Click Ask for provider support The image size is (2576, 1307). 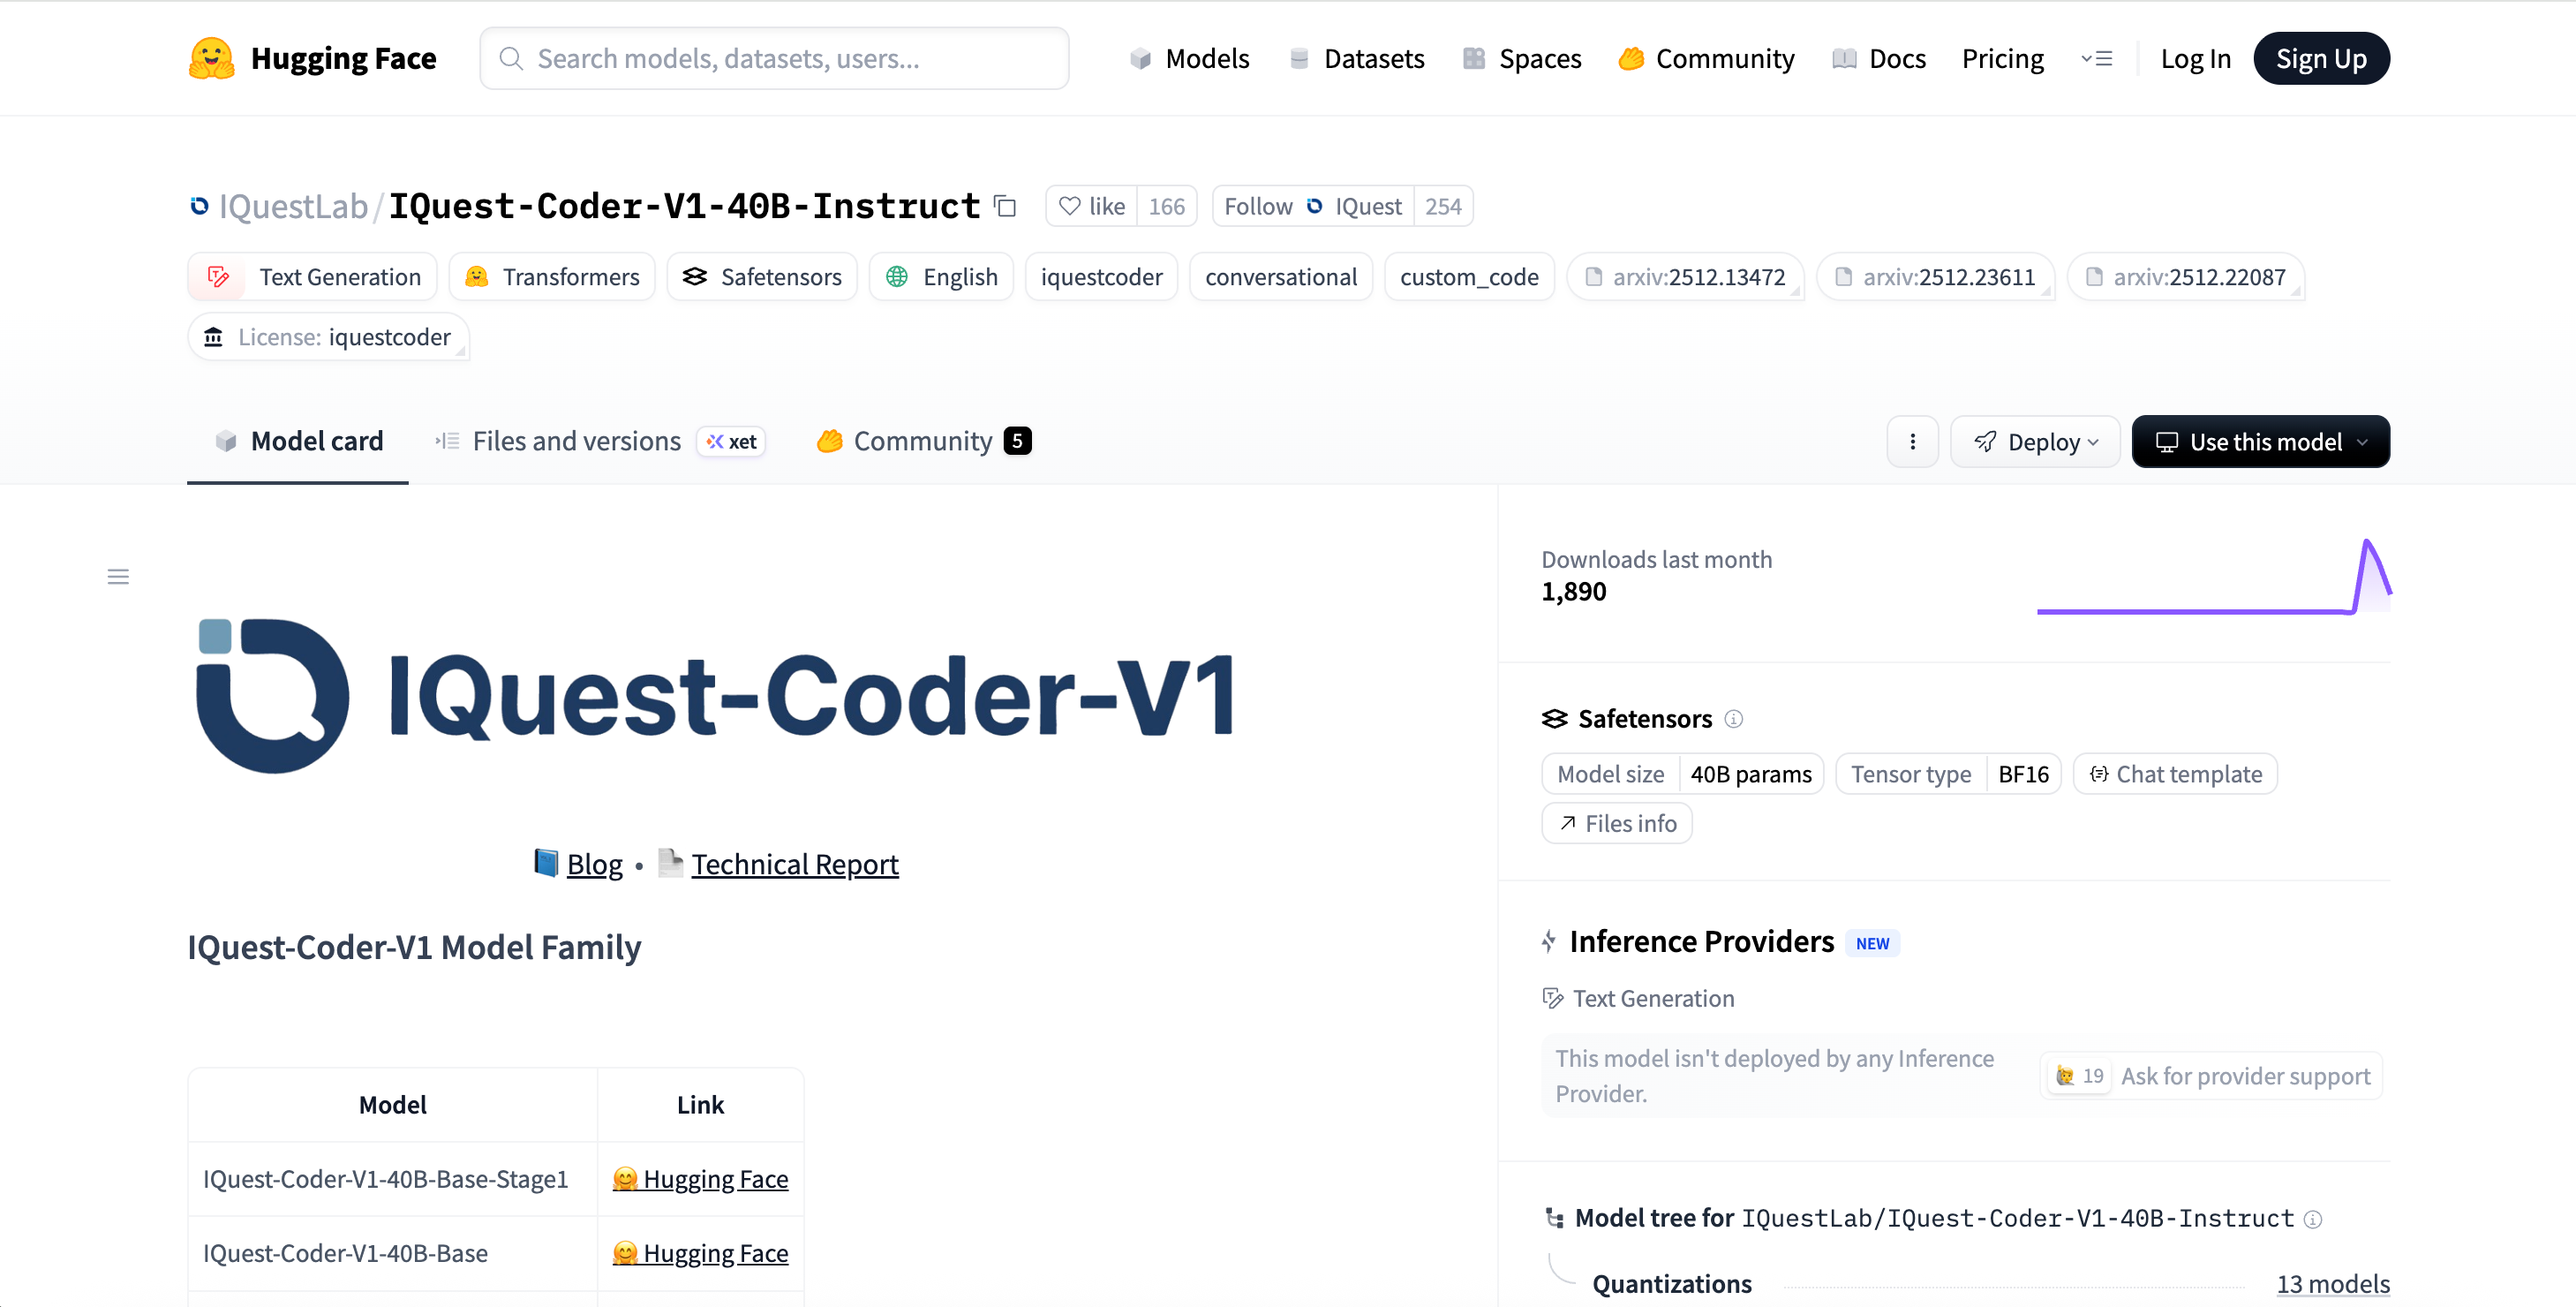(x=2246, y=1075)
